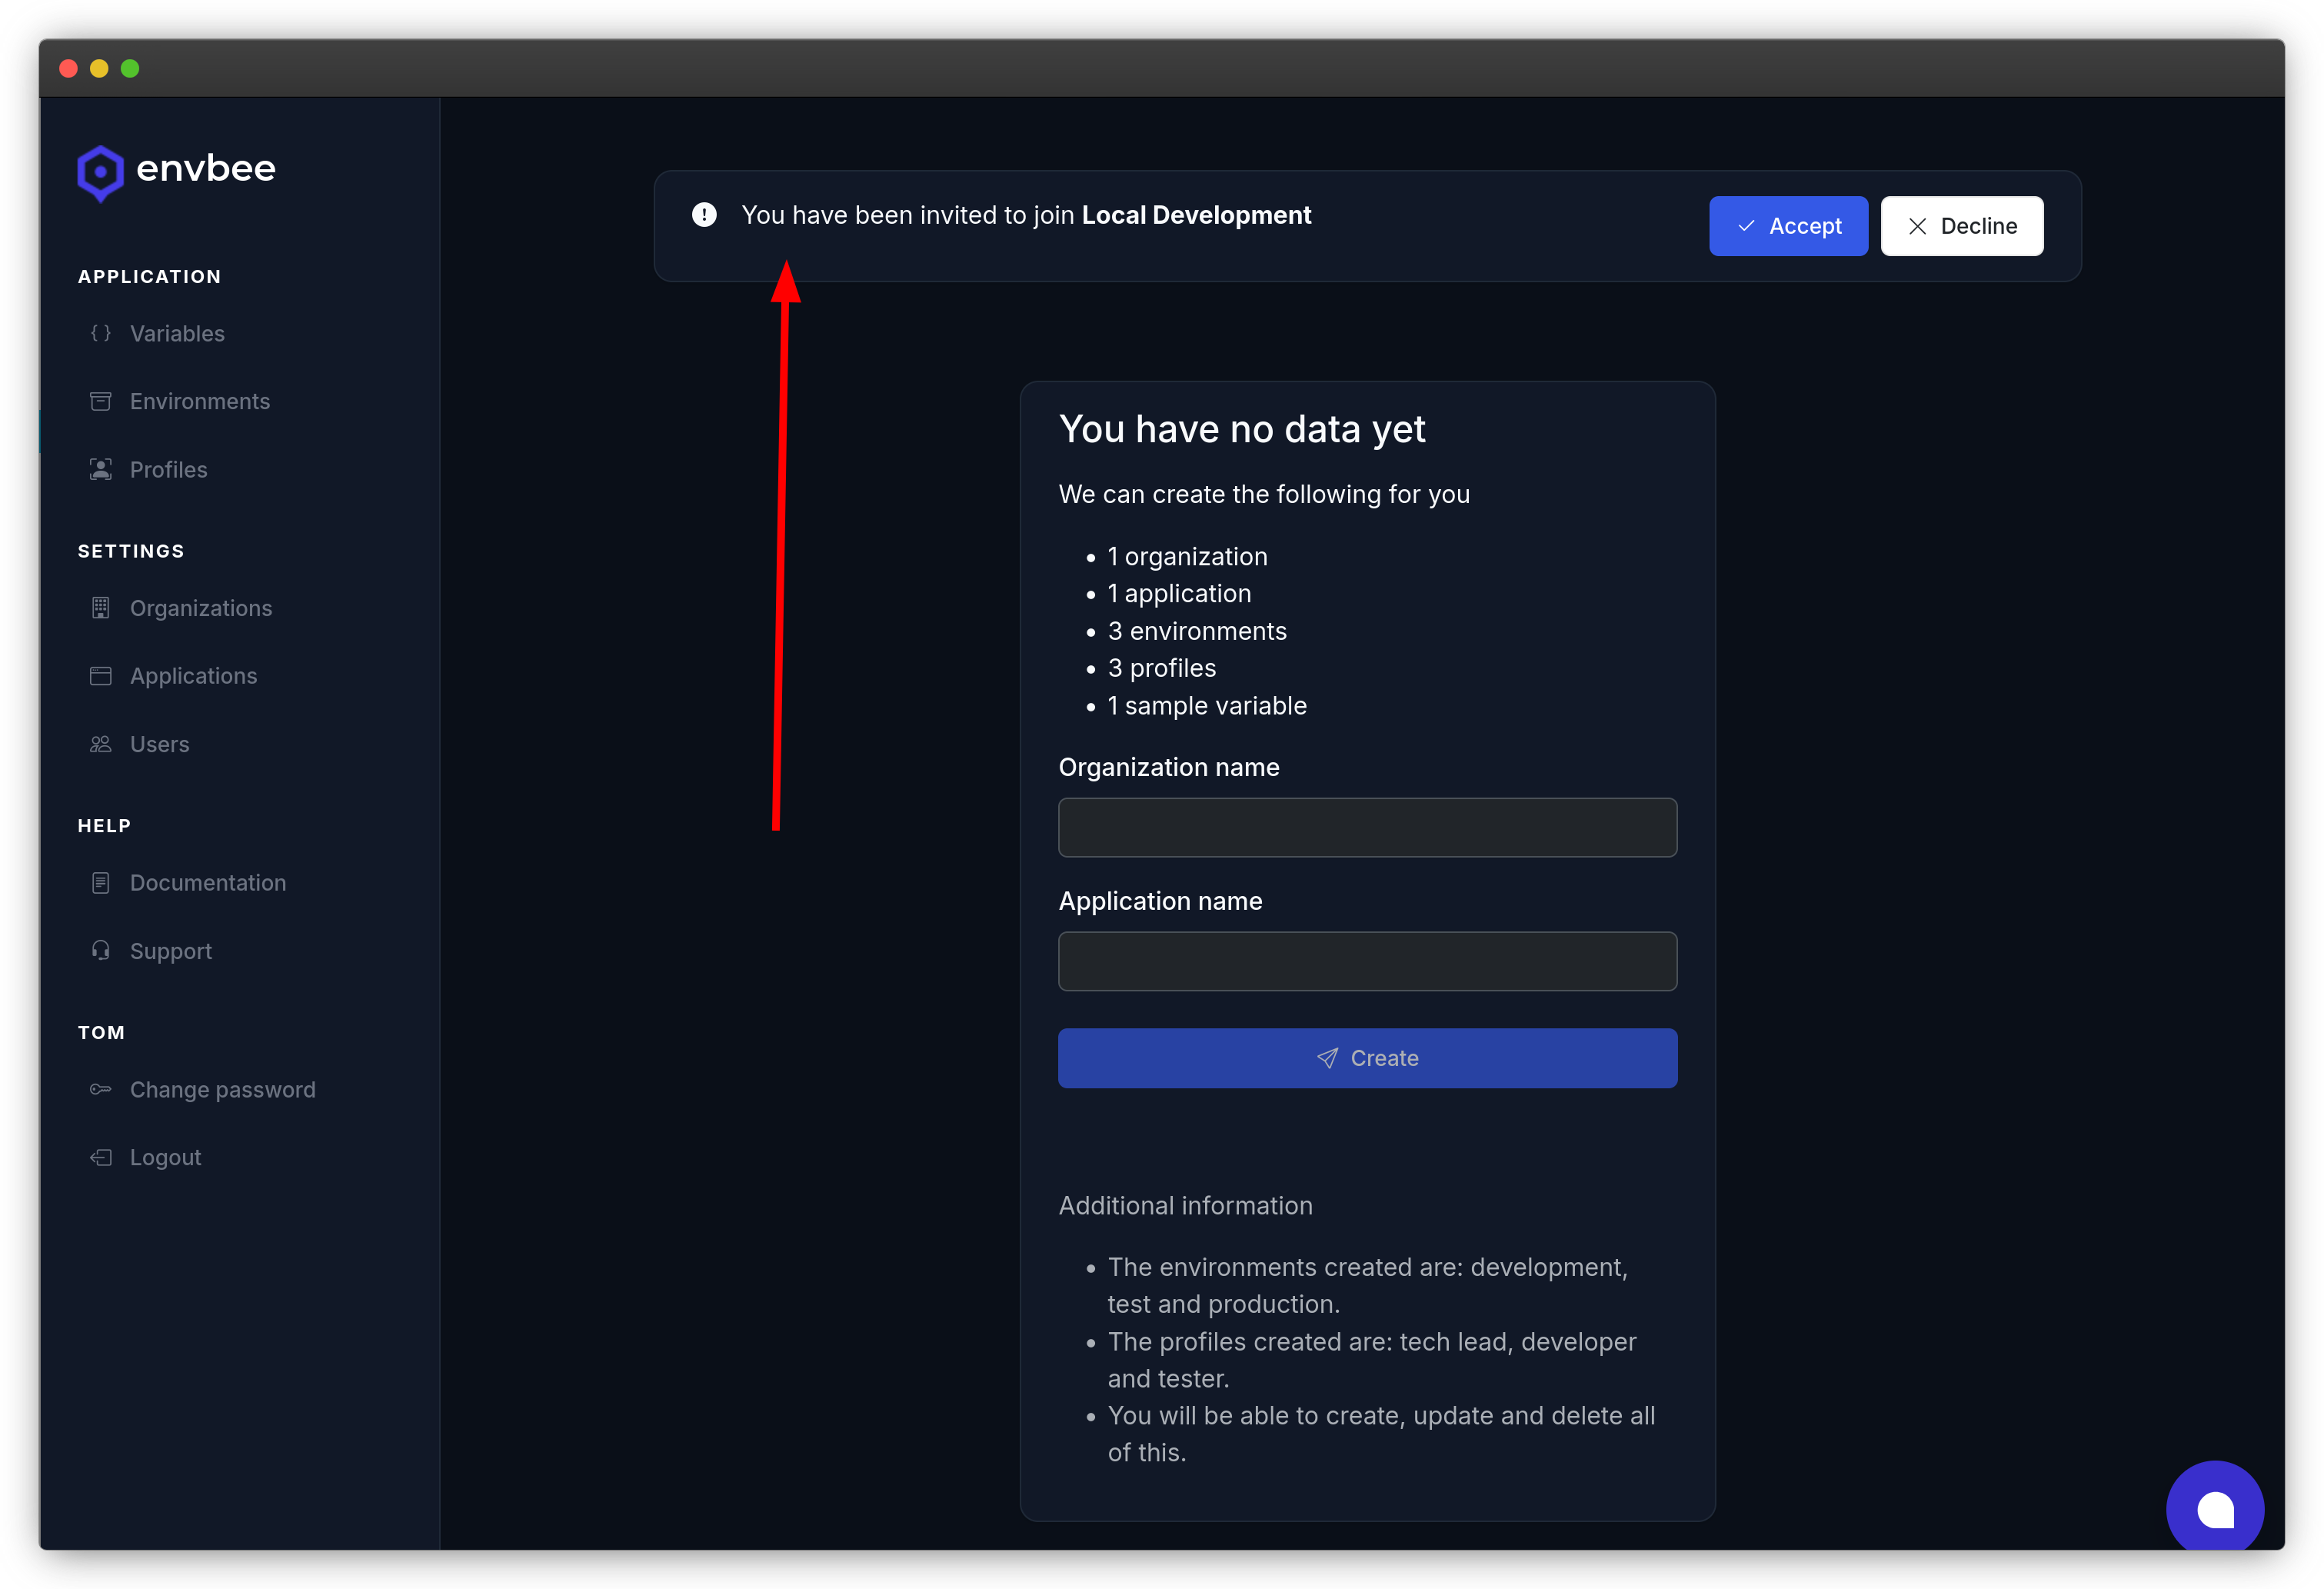
Task: Click the Organizations building icon
Action: click(101, 608)
